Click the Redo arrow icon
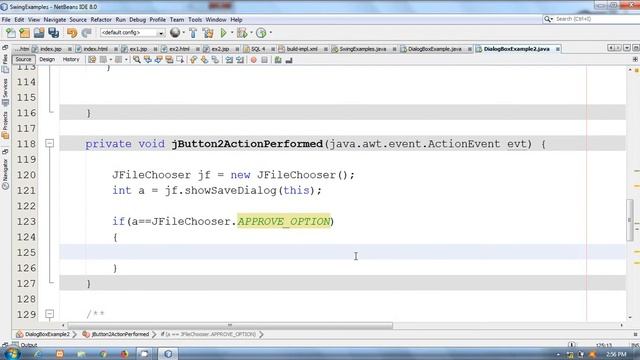 click(x=86, y=33)
